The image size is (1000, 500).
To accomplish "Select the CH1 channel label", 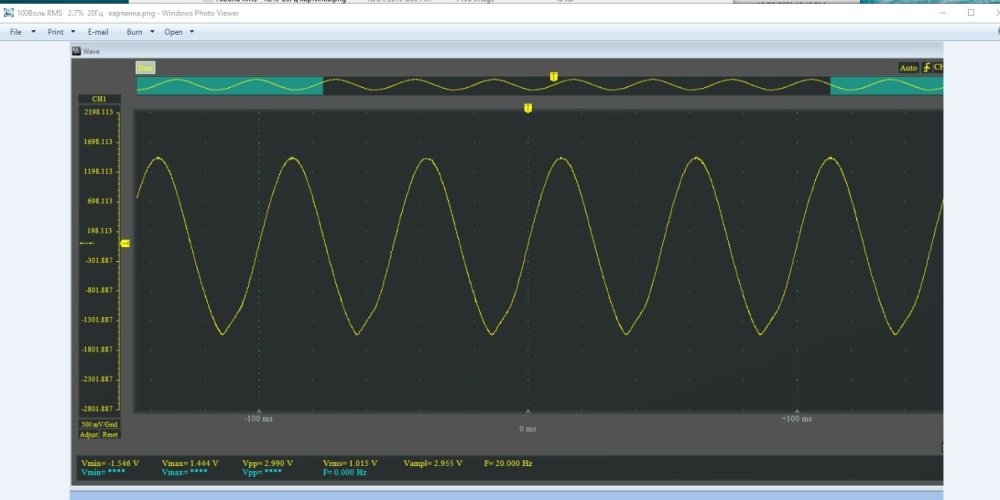I will [99, 100].
